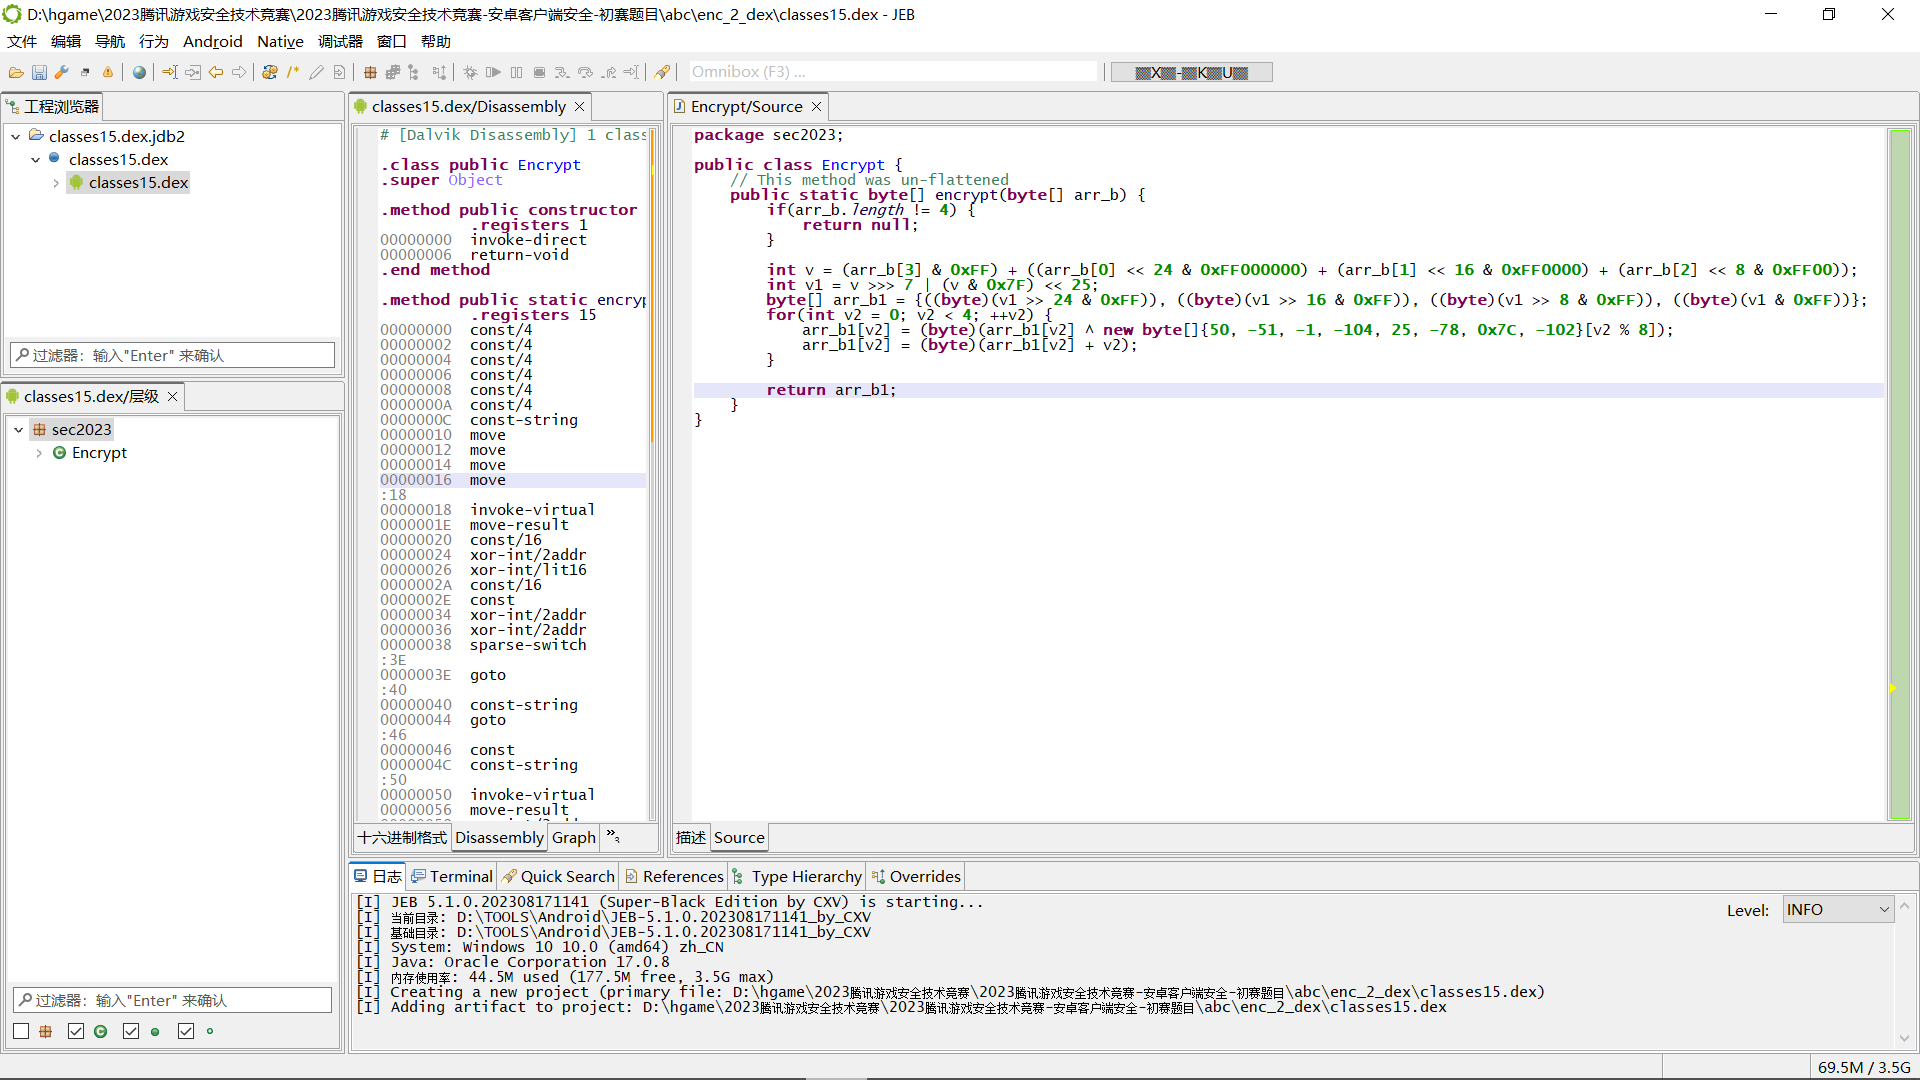The height and width of the screenshot is (1080, 1920).
Task: Click the 十六进制格式 view button
Action: tap(402, 838)
